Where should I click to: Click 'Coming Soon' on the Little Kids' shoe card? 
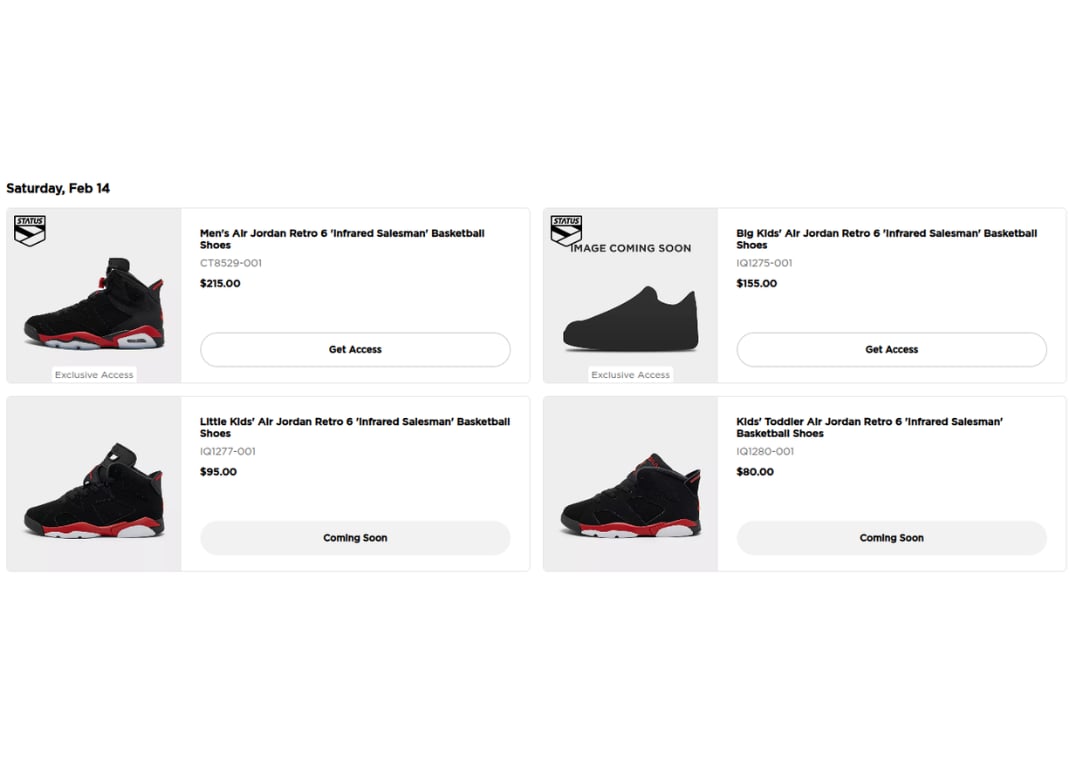355,537
